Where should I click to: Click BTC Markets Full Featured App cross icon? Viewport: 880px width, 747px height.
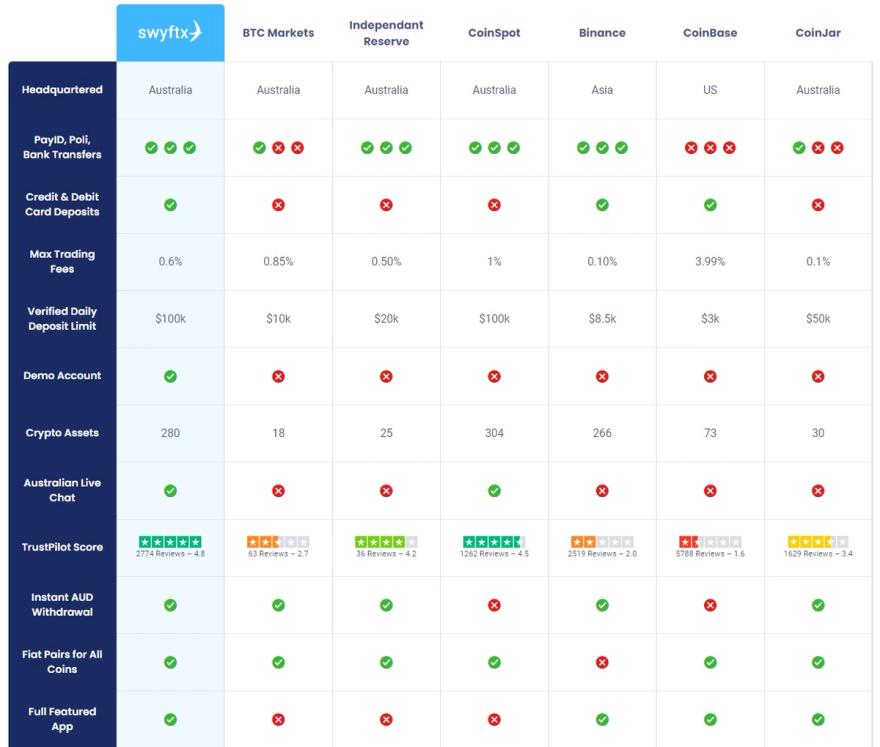point(278,719)
